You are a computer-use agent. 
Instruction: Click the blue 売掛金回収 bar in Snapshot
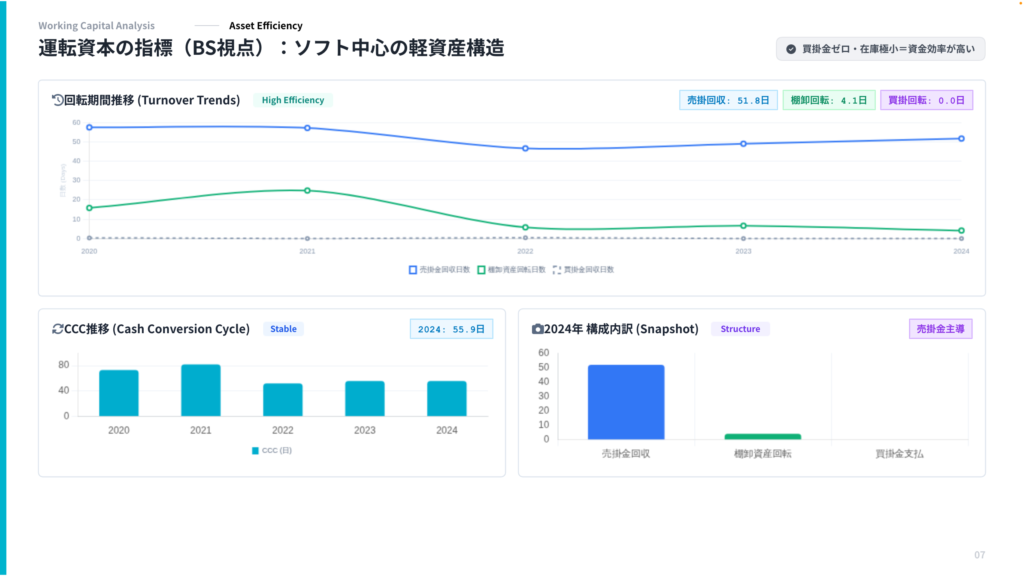point(626,402)
